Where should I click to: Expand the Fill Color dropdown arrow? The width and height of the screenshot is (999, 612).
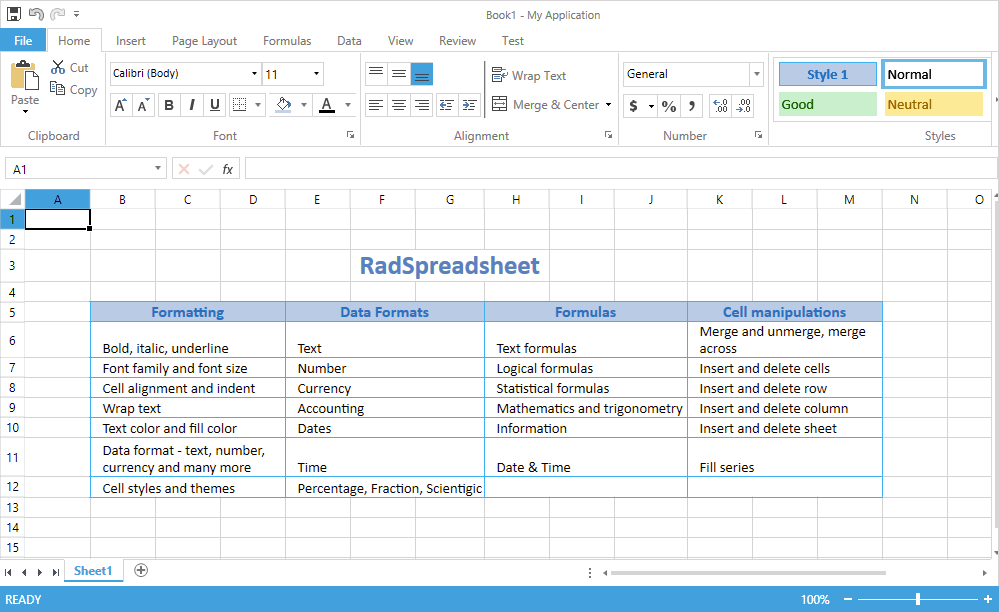[x=304, y=104]
